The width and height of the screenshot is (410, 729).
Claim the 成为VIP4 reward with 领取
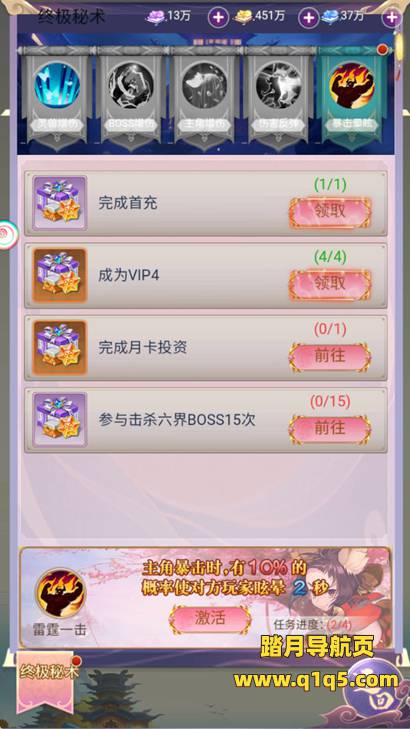coord(330,284)
